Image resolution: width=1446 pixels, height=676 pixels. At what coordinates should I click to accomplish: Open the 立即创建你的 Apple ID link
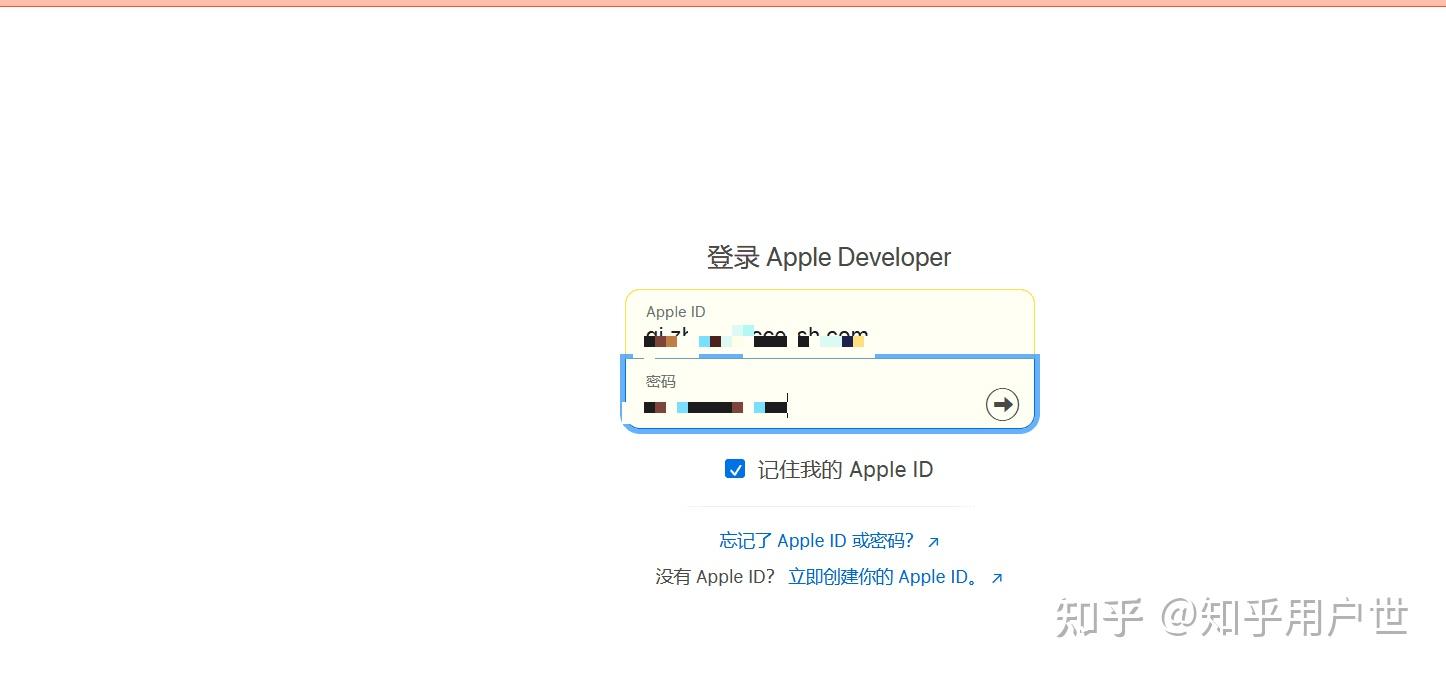895,577
